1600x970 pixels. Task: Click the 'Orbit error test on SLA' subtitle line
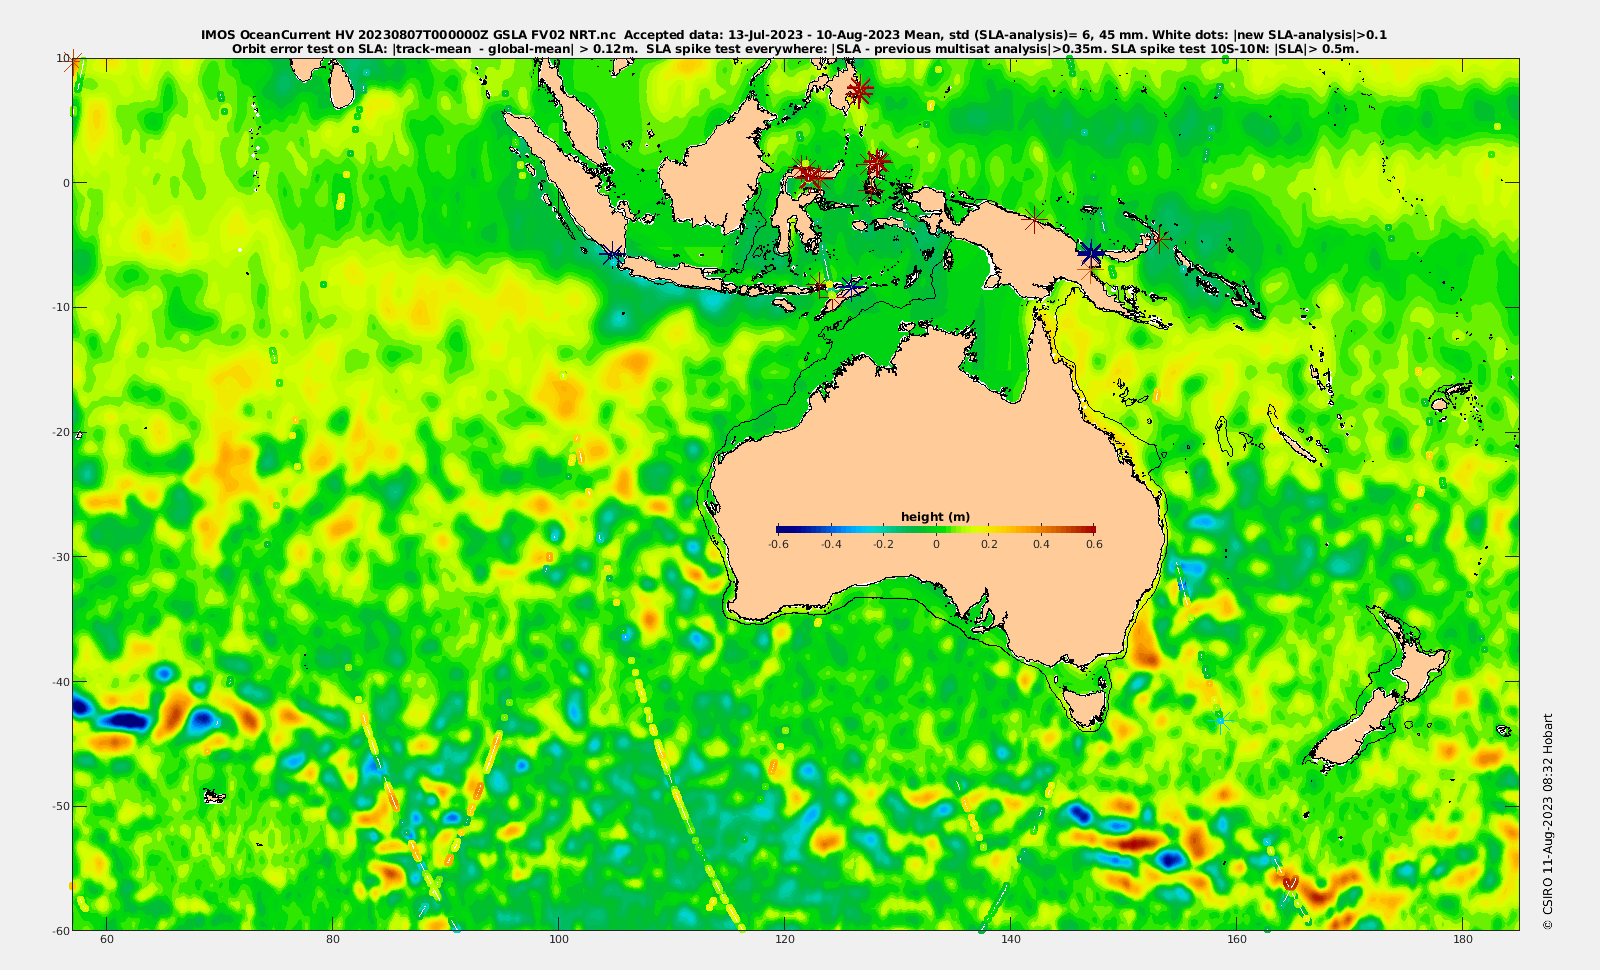[795, 48]
